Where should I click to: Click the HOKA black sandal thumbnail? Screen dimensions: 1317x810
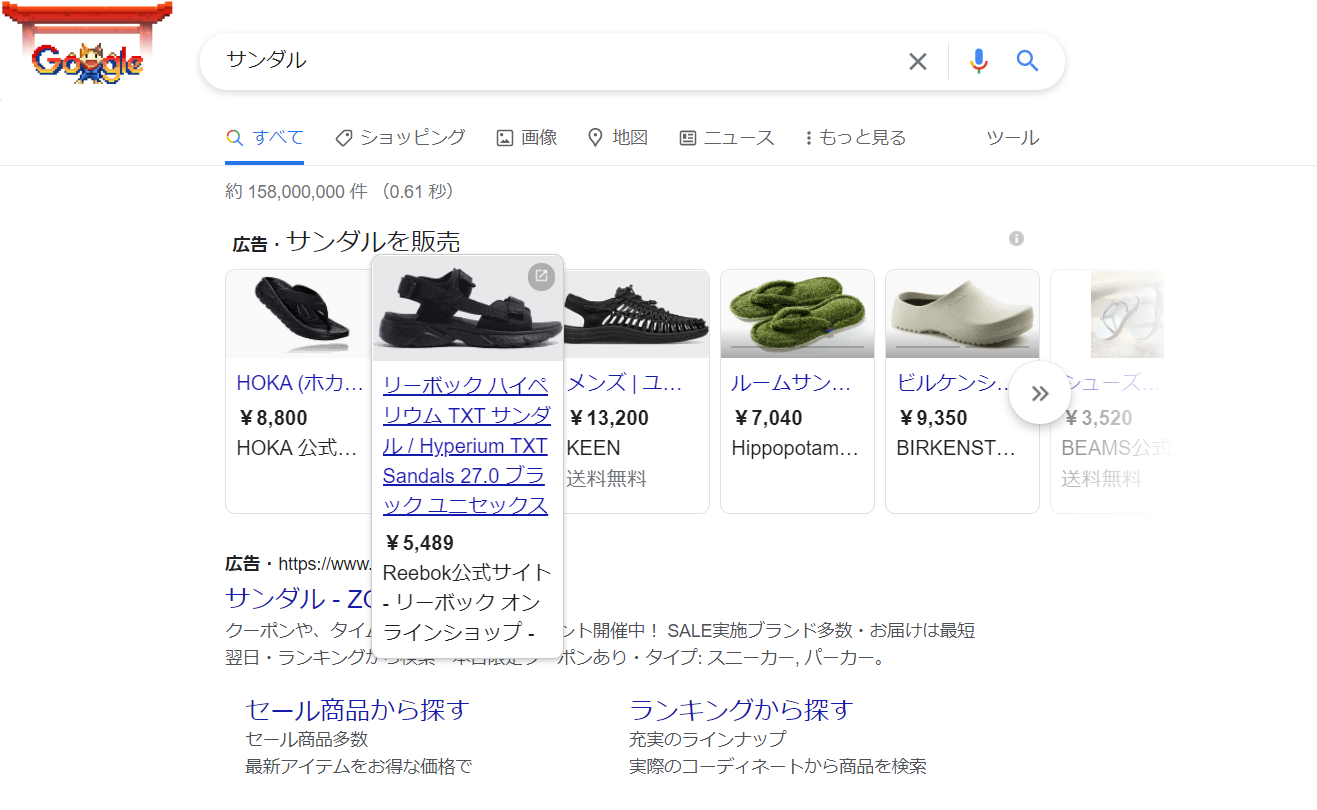click(300, 314)
